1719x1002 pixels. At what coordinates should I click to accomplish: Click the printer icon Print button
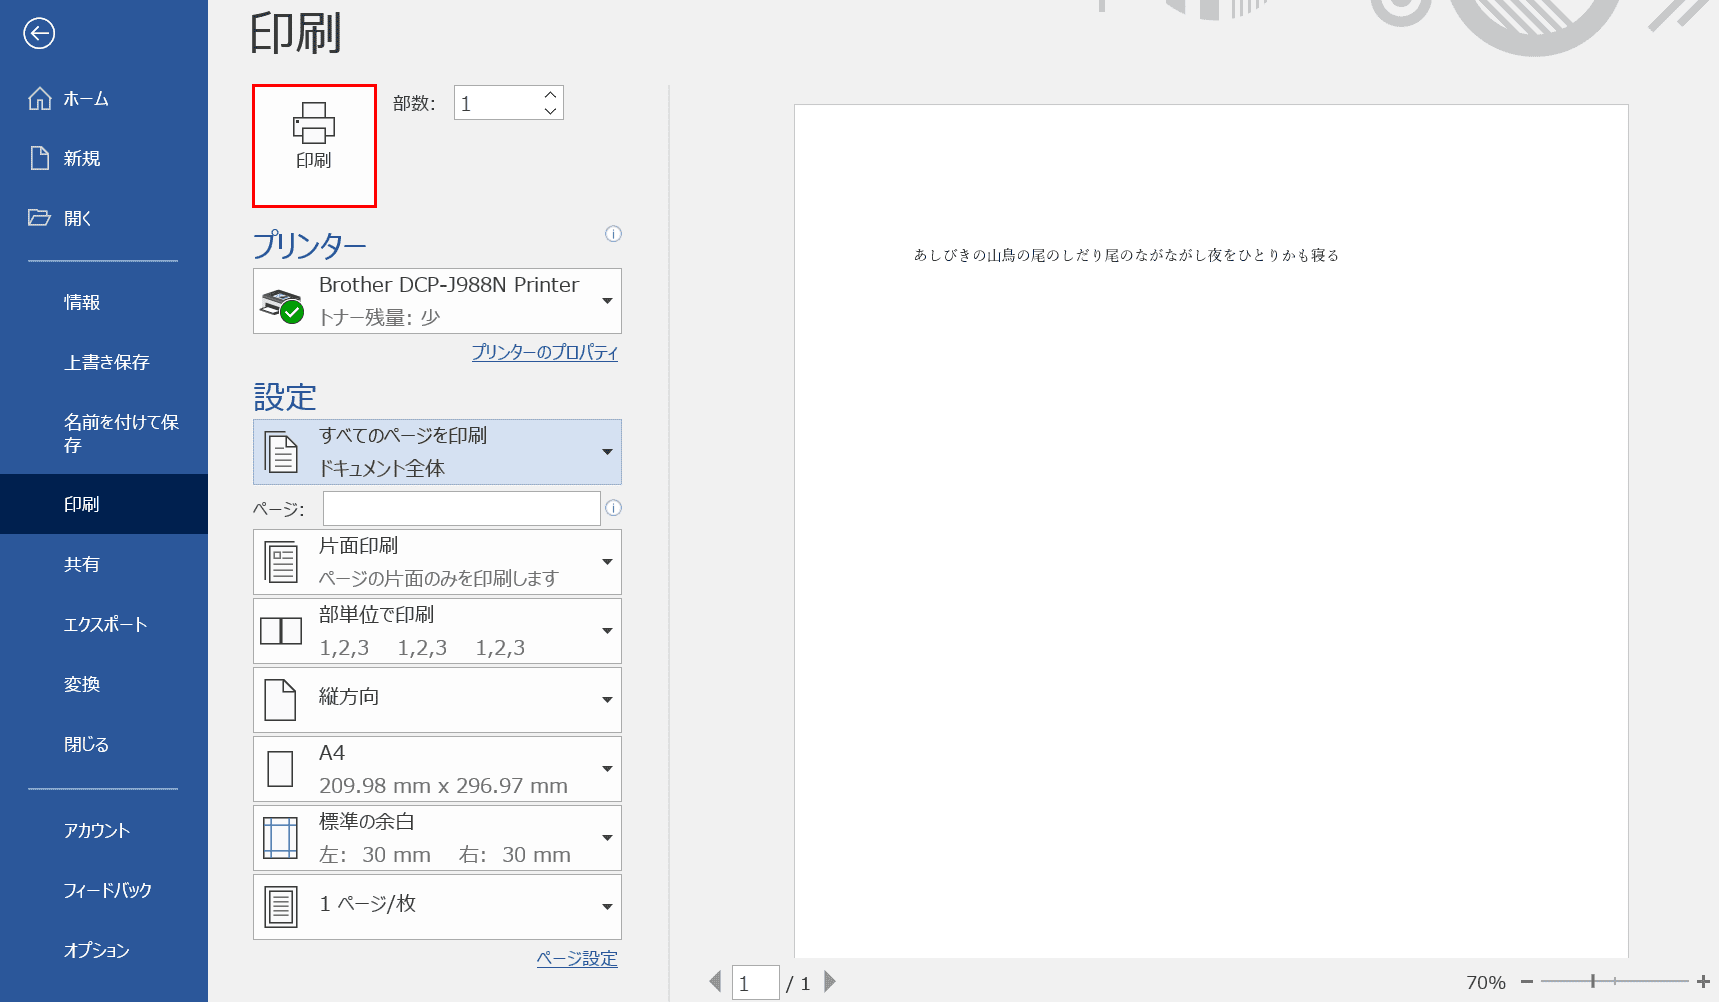(x=314, y=146)
